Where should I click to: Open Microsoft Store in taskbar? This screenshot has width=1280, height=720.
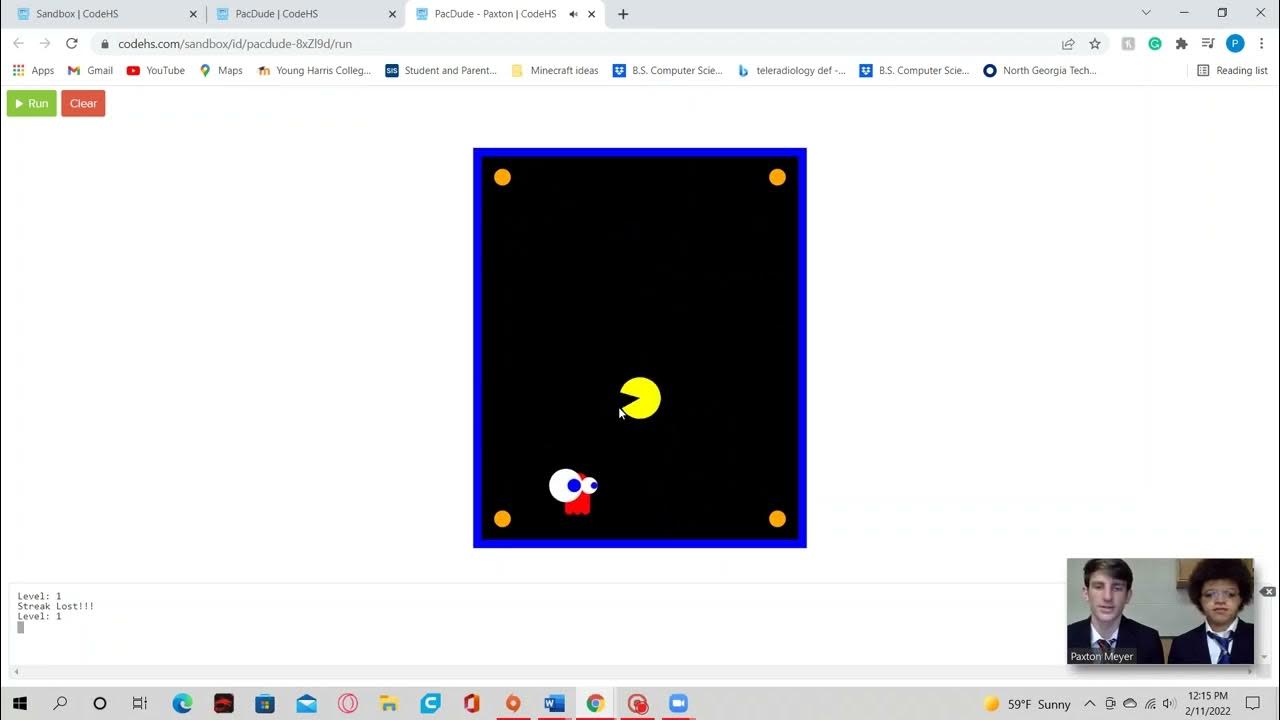pyautogui.click(x=265, y=703)
